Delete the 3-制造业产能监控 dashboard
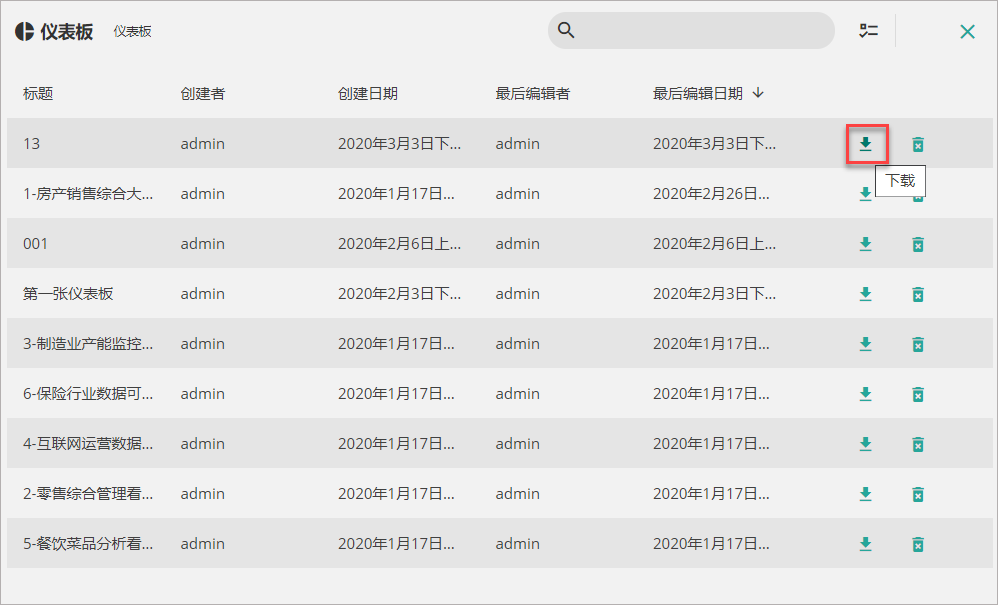 tap(918, 344)
